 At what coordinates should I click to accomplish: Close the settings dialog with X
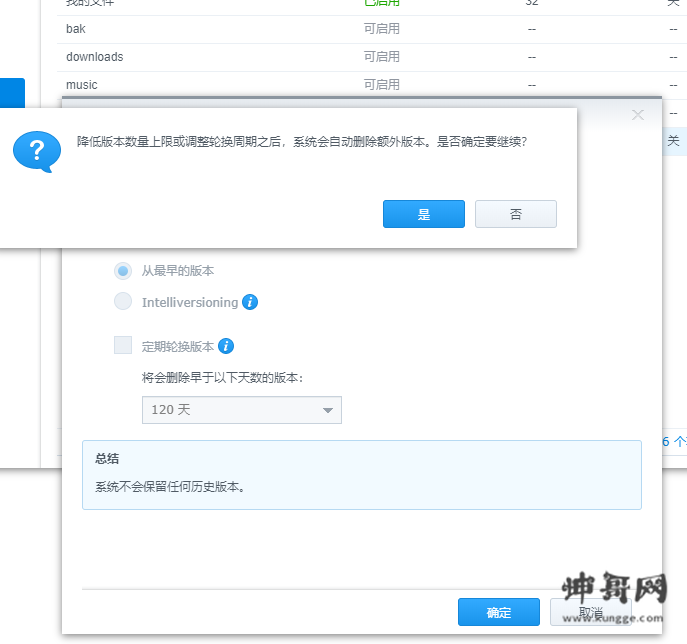coord(637,115)
